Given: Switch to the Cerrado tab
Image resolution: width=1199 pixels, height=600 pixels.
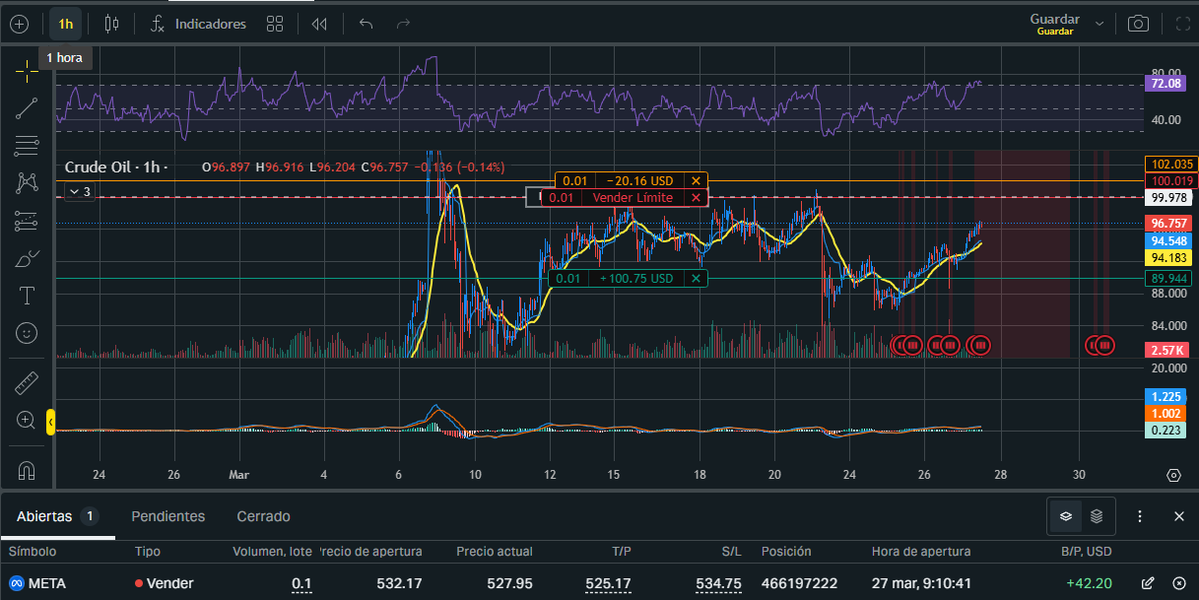Looking at the screenshot, I should click(x=263, y=517).
